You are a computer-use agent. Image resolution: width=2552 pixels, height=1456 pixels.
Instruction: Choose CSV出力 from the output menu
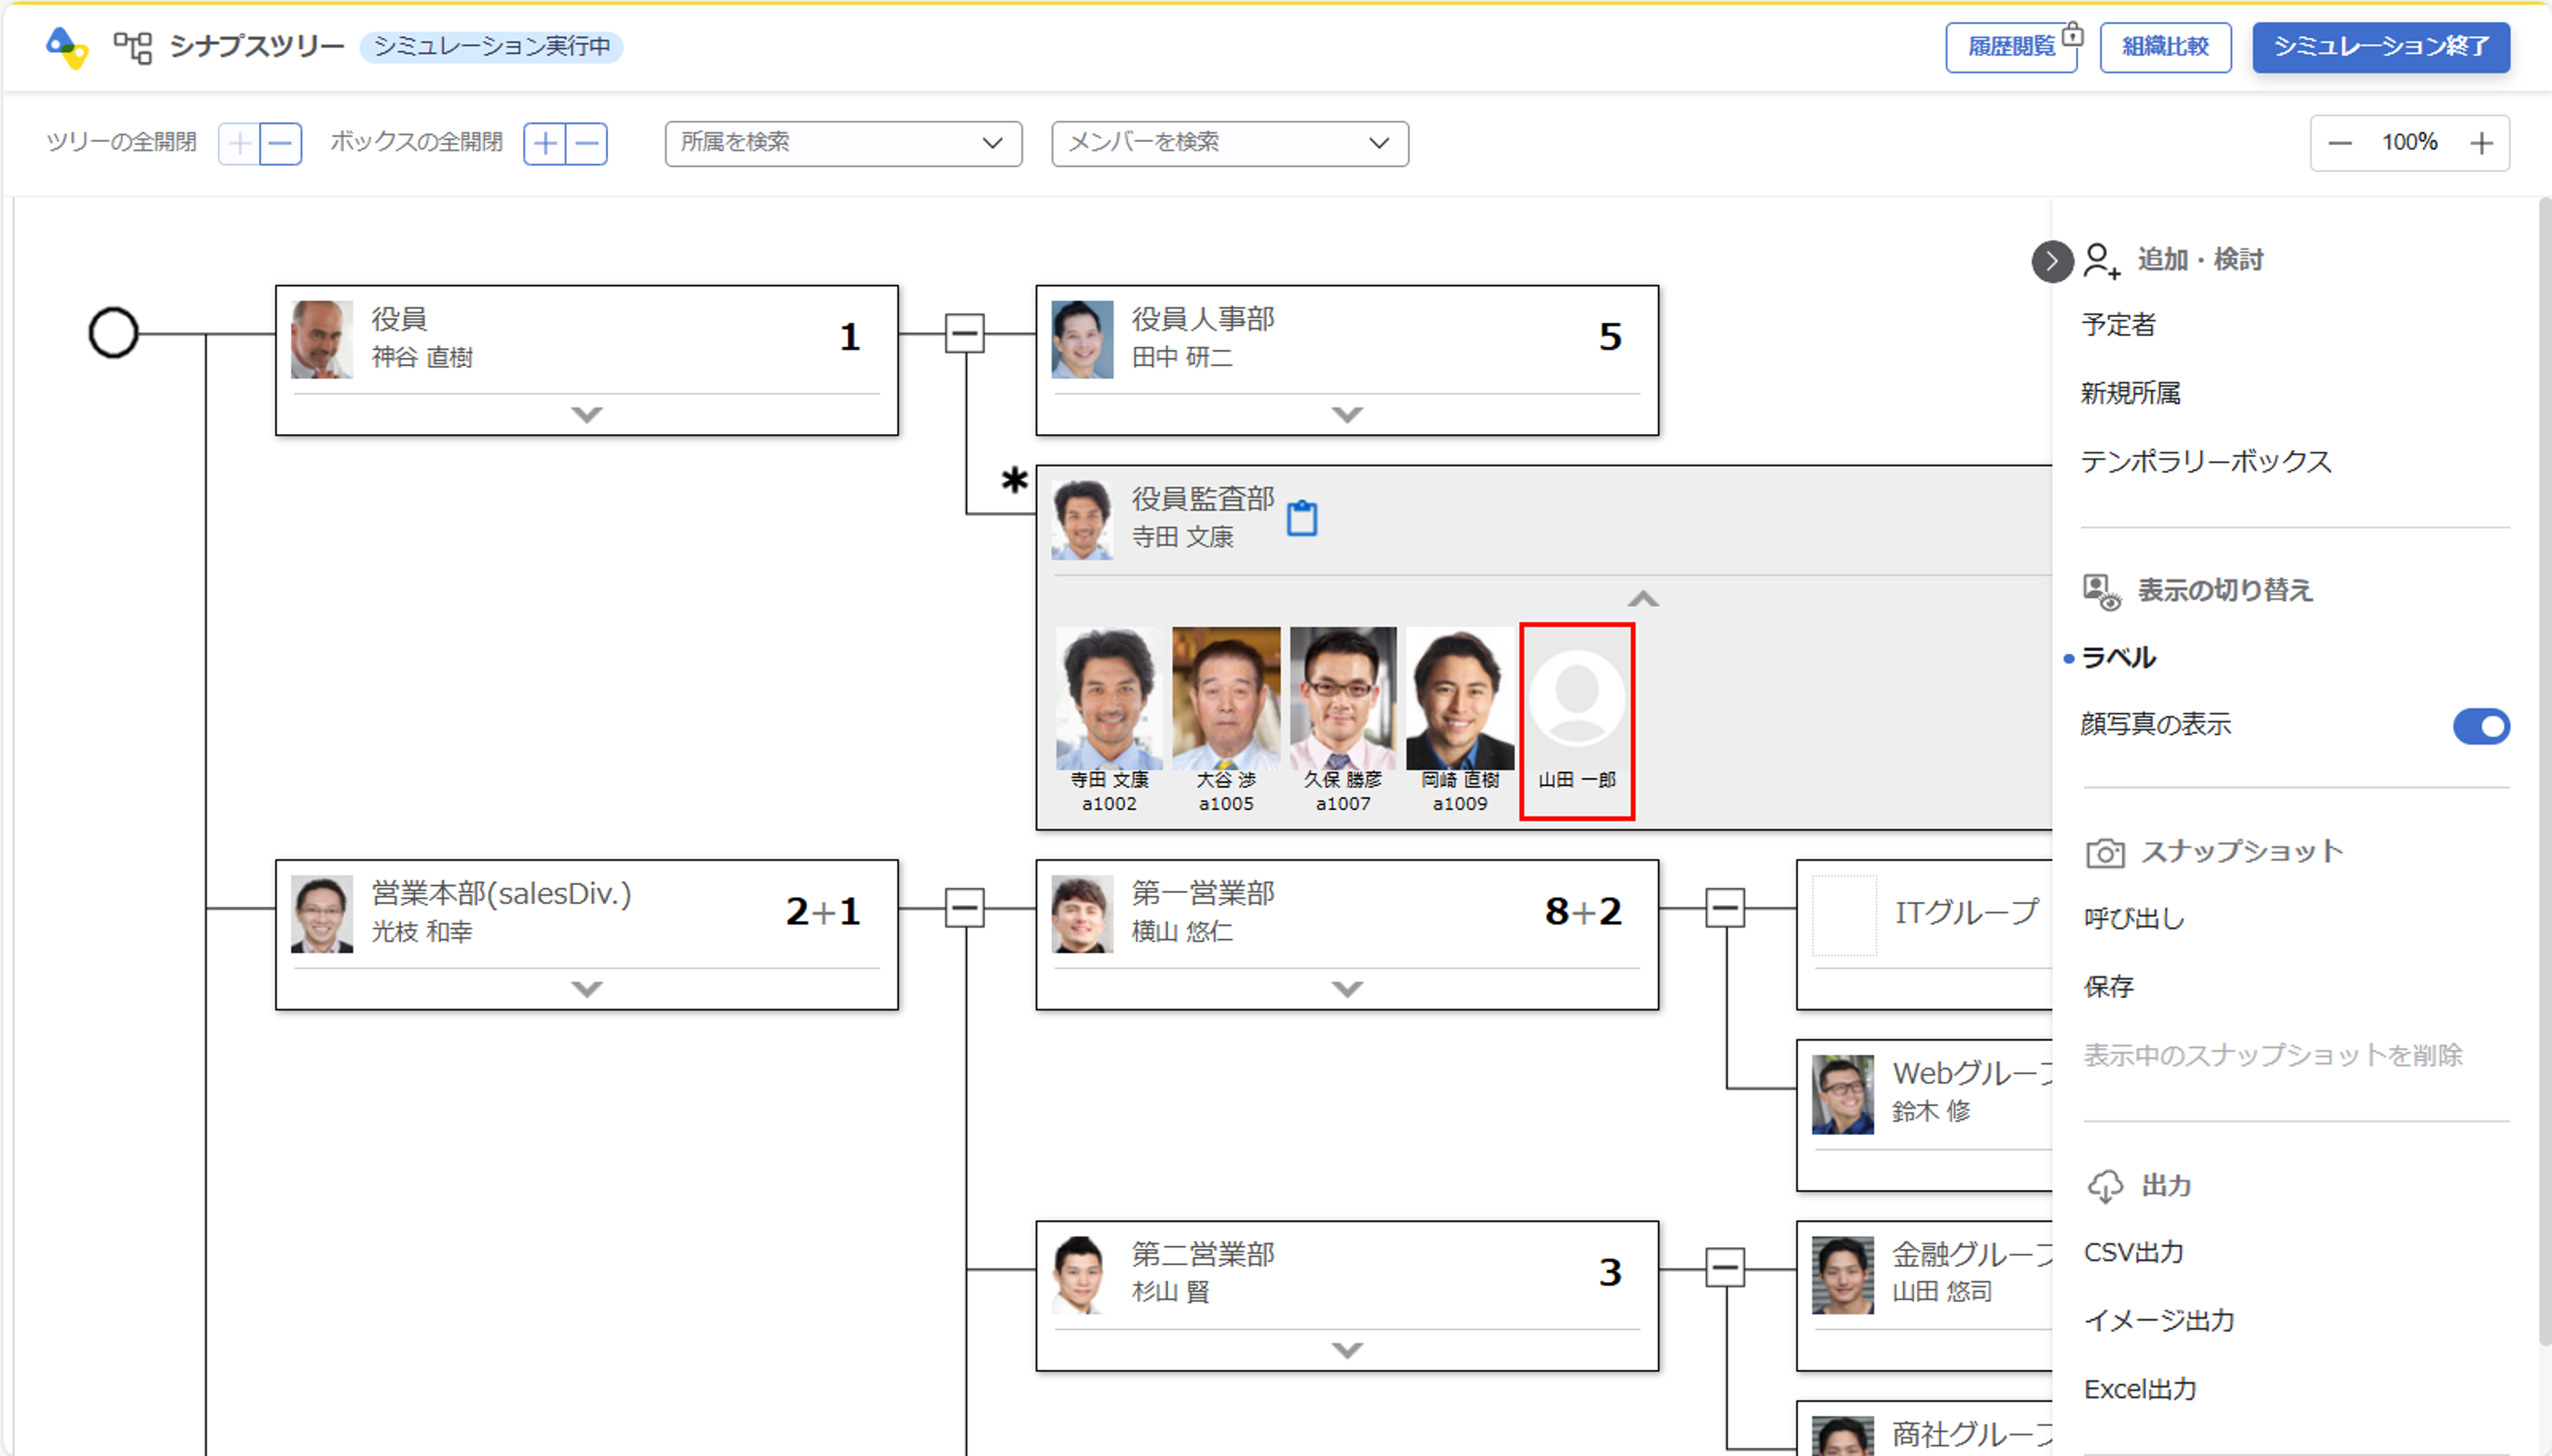2133,1252
